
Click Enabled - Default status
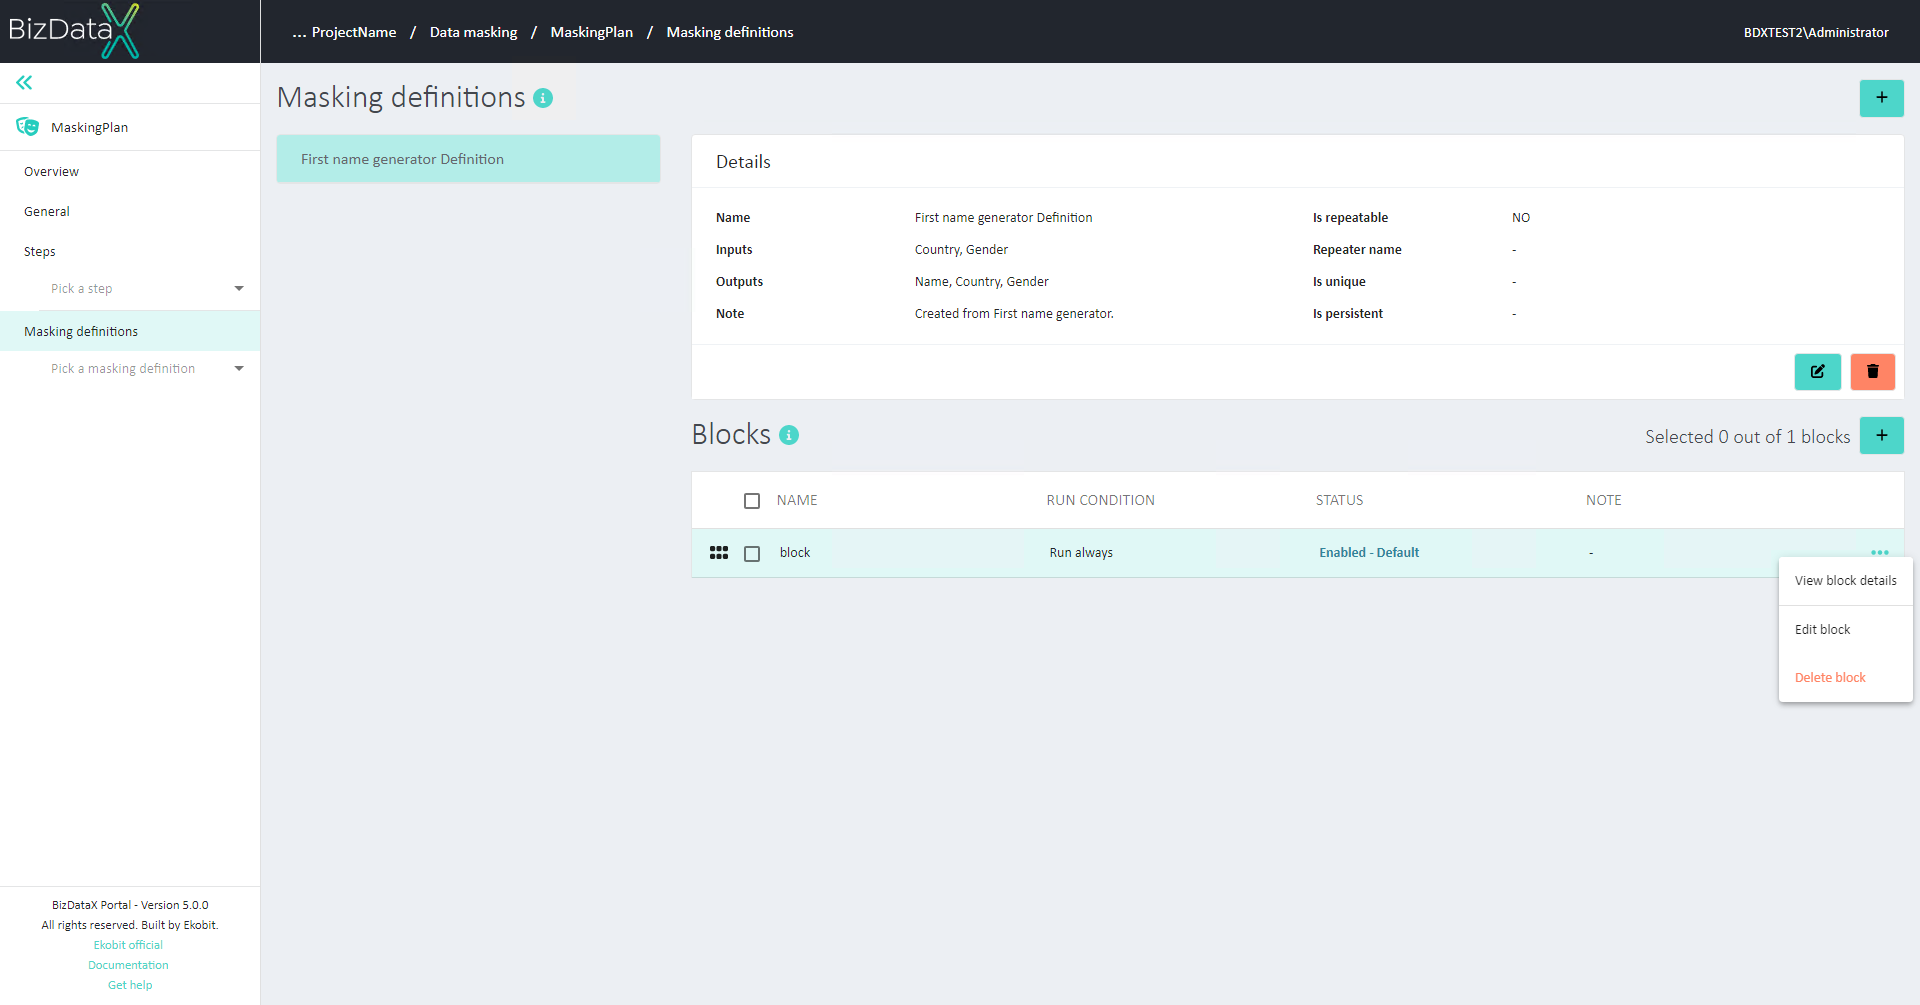click(x=1369, y=553)
